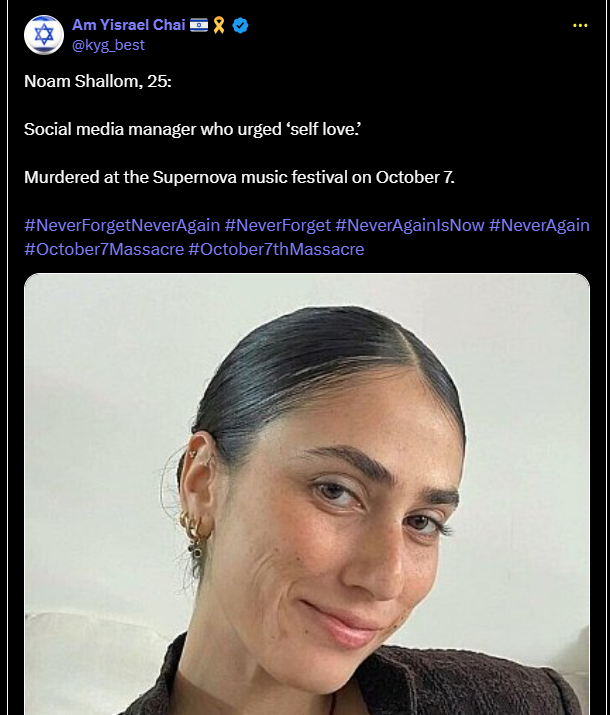Open the #October7Massacre hashtag
The width and height of the screenshot is (610, 715).
click(x=104, y=249)
